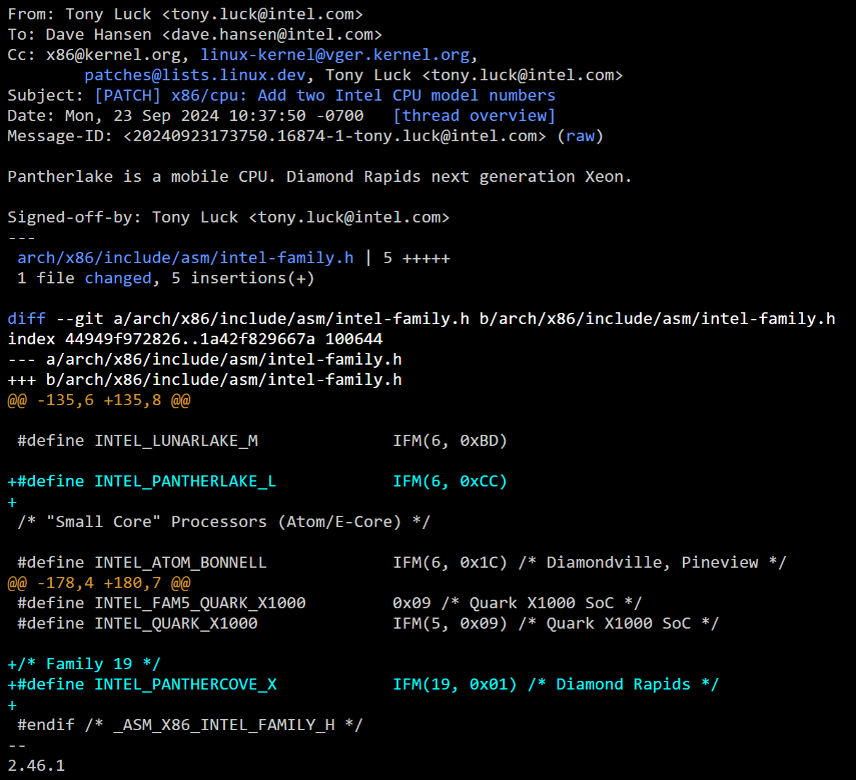856x780 pixels.
Task: Click the Message-ID value text
Action: (x=334, y=136)
